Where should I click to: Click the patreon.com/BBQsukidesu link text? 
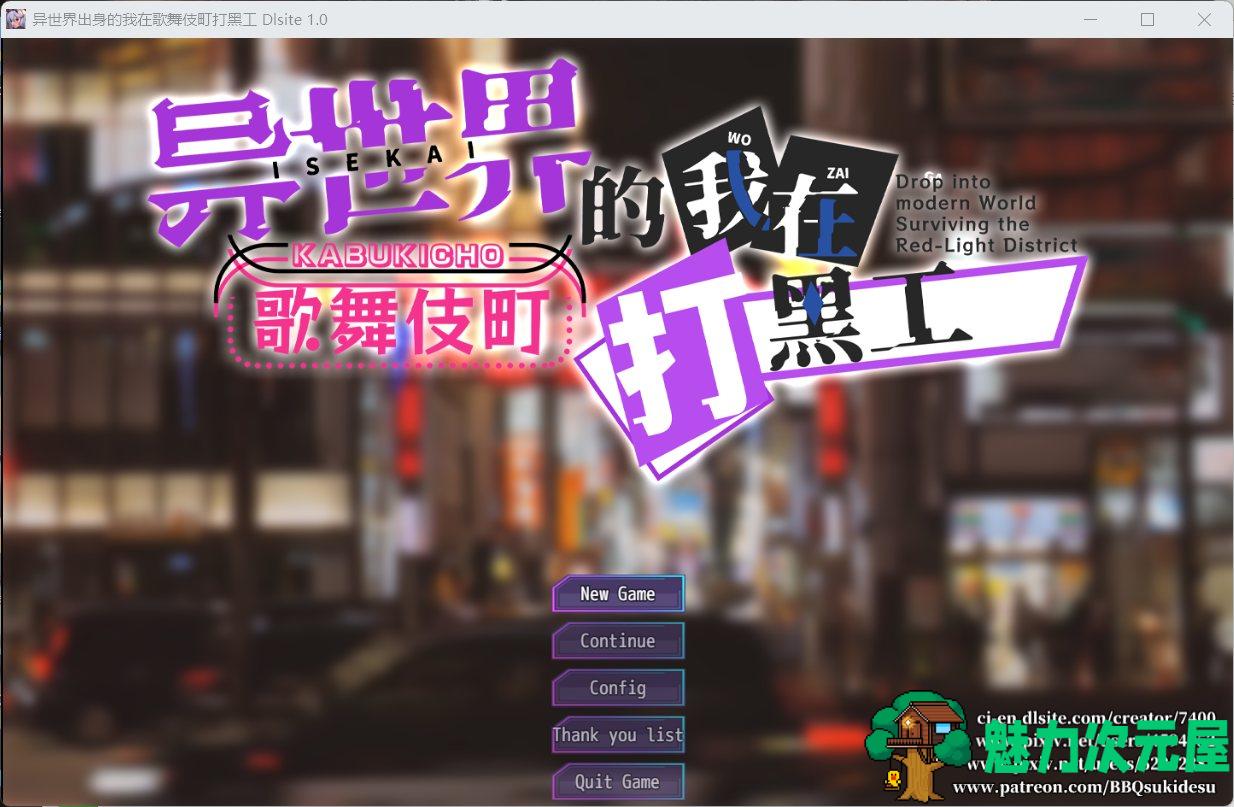click(1085, 789)
